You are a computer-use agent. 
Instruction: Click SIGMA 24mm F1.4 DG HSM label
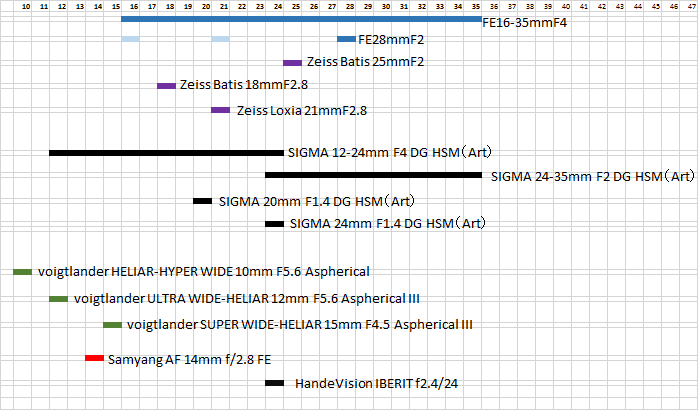pyautogui.click(x=388, y=223)
